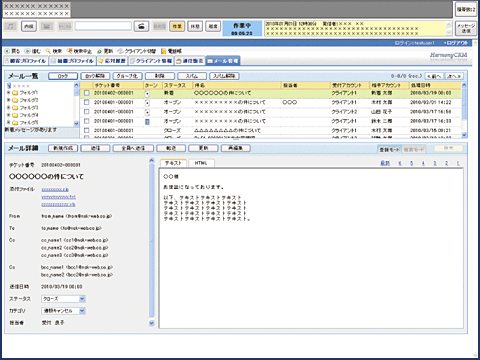Screen dimensions: 480x360
Task: Click the 内線 button
Action: click(29, 26)
